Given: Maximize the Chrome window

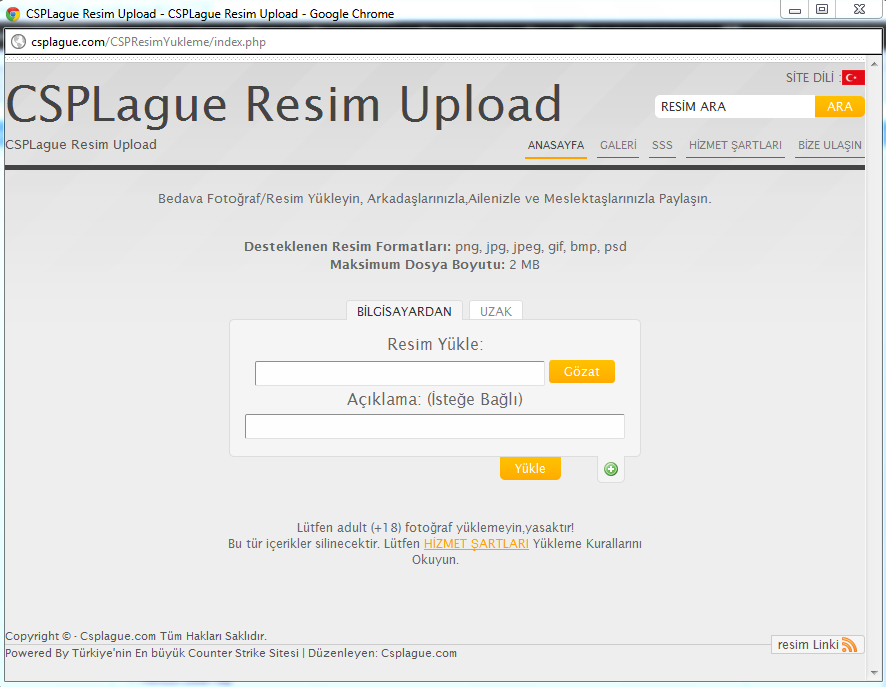Looking at the screenshot, I should point(822,9).
